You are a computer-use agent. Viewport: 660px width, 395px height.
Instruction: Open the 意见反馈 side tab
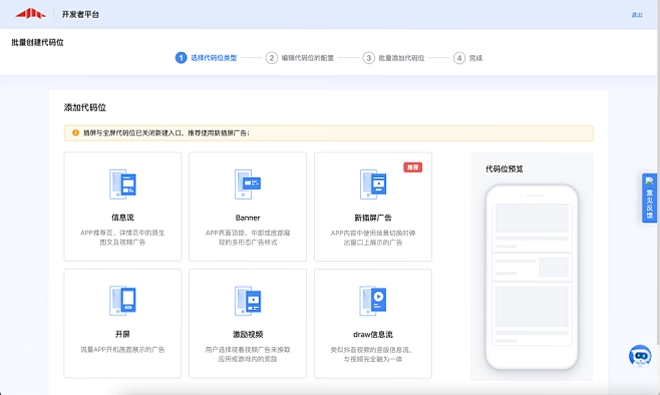[649, 198]
